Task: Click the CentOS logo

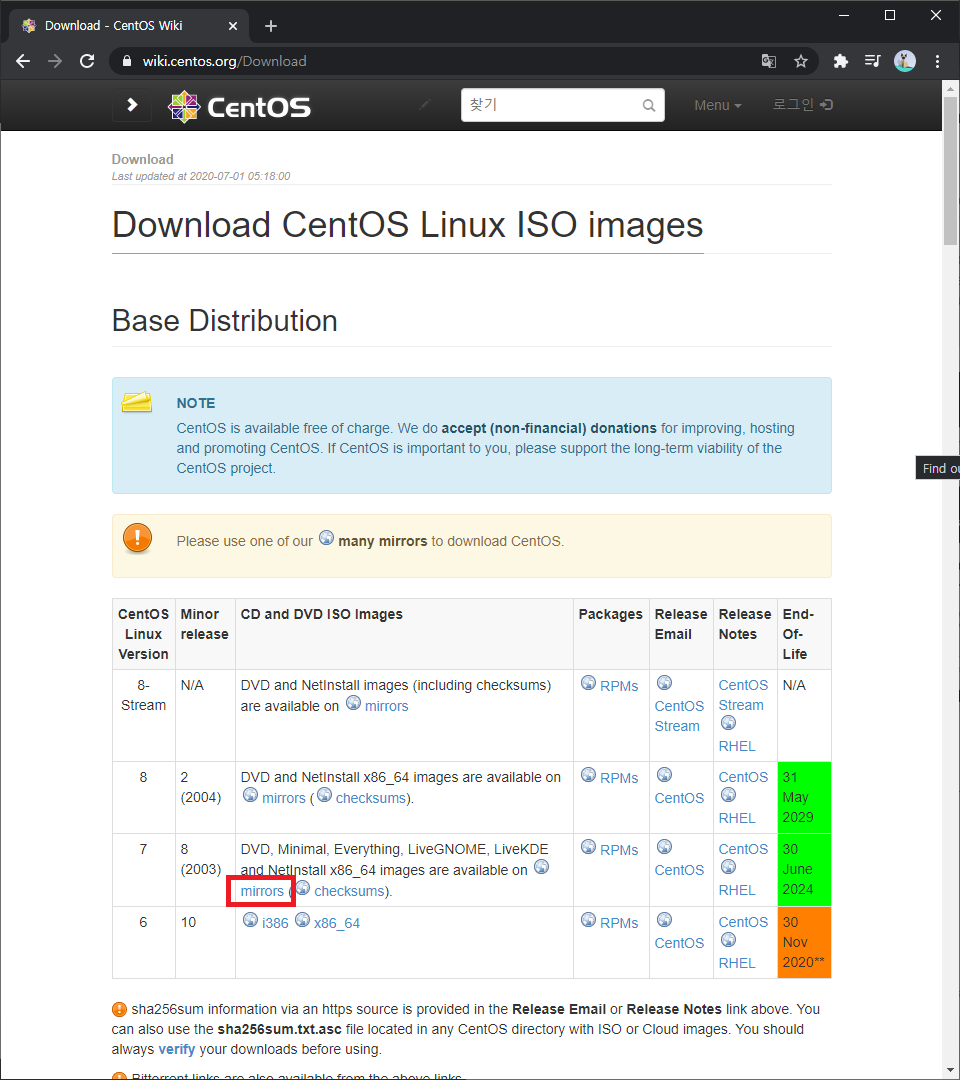Action: 240,107
